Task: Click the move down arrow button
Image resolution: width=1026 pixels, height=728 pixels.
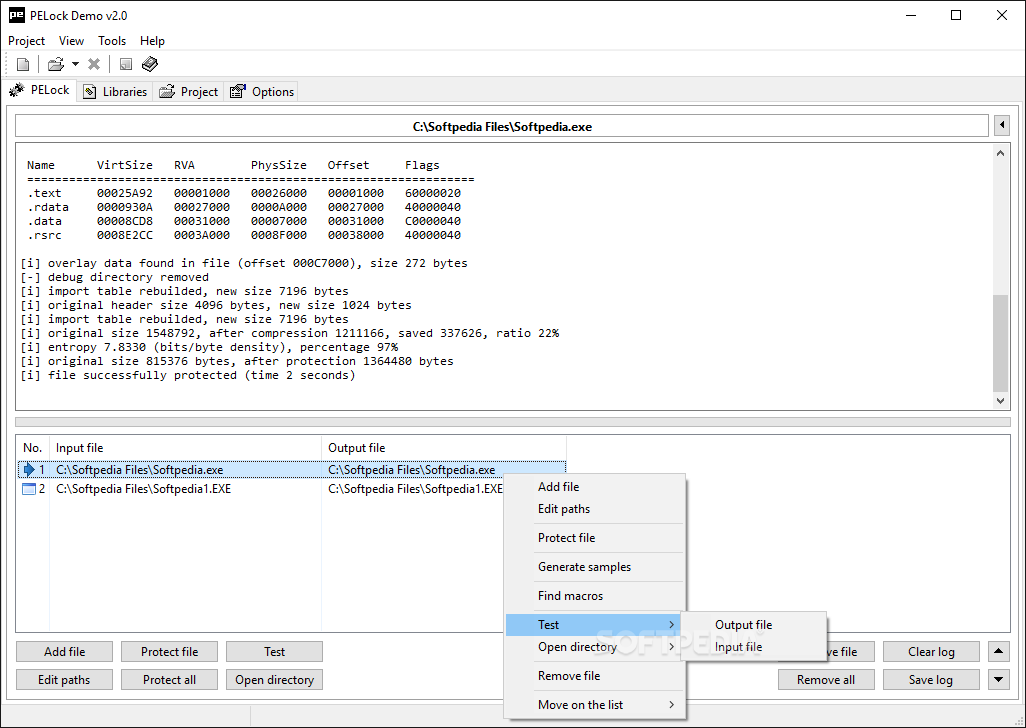Action: pyautogui.click(x=999, y=680)
